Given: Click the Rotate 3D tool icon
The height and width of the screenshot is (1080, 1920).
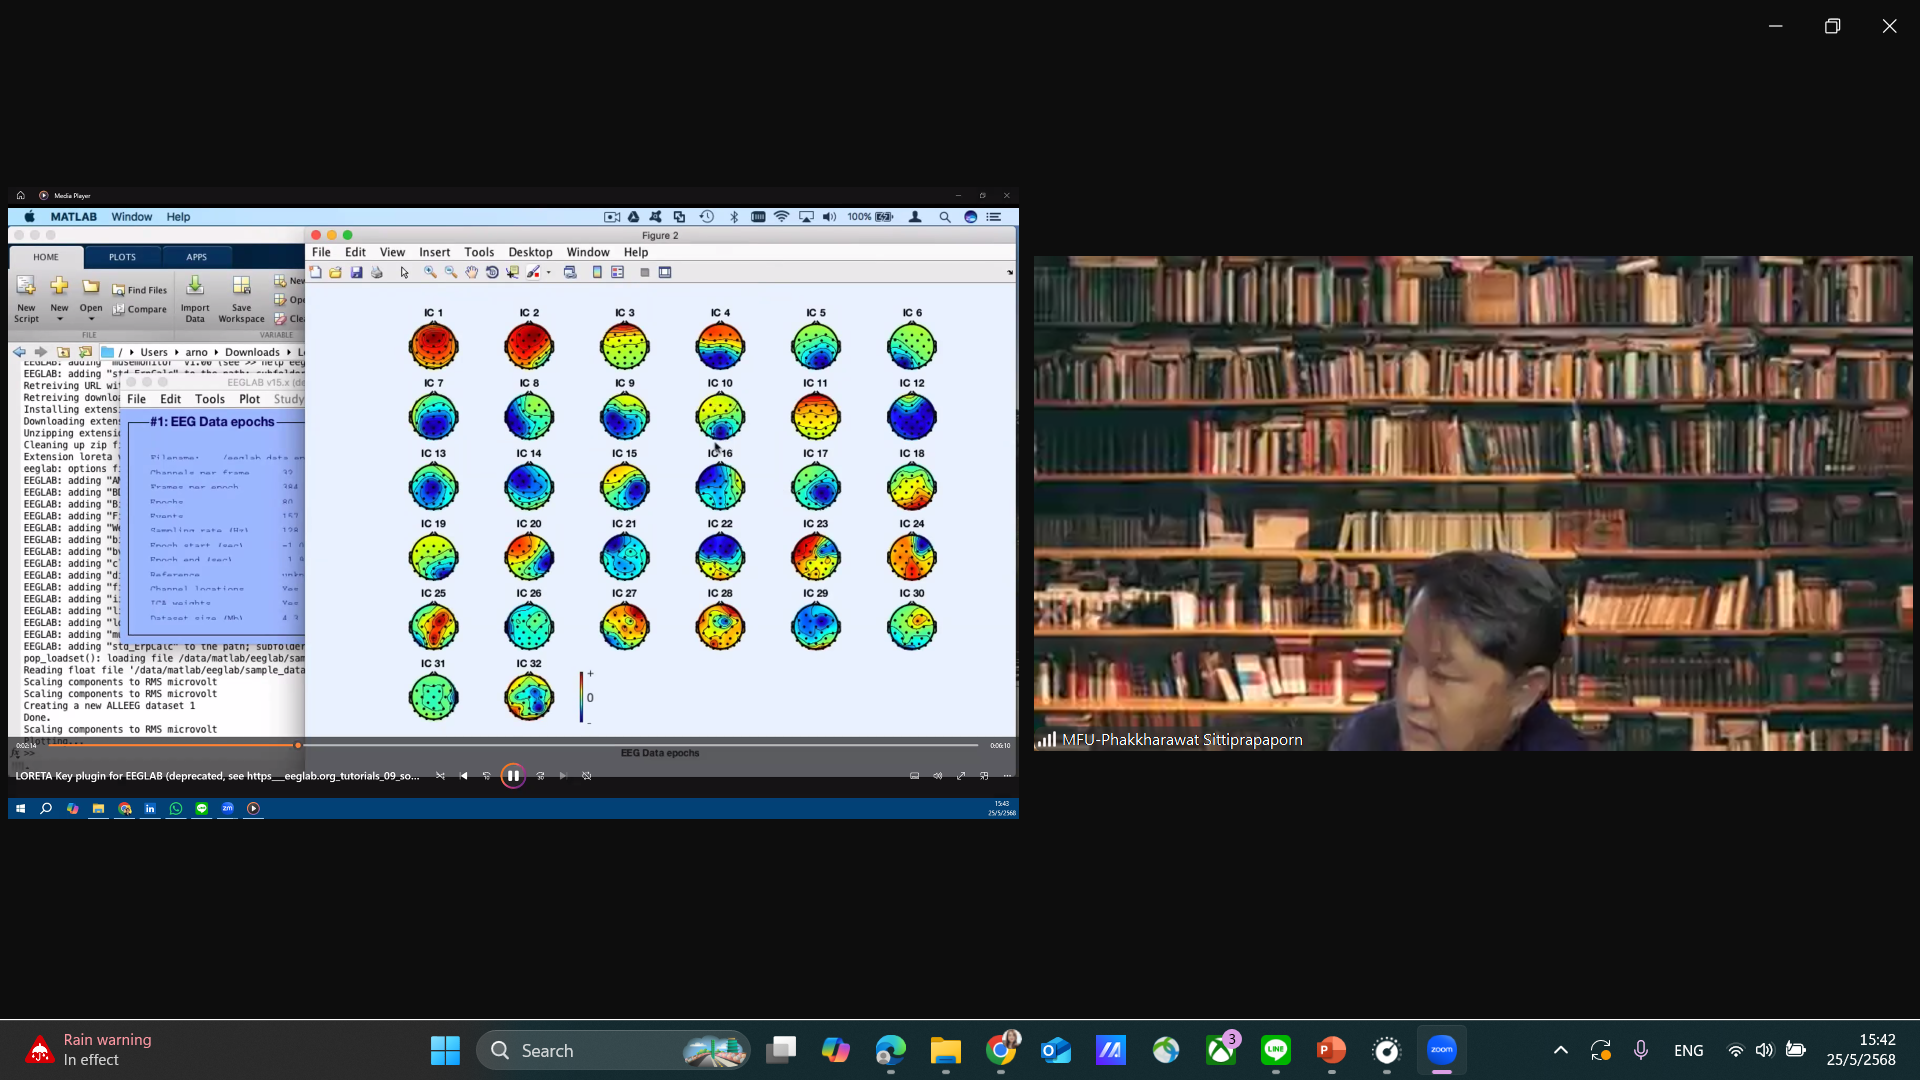Looking at the screenshot, I should (492, 272).
